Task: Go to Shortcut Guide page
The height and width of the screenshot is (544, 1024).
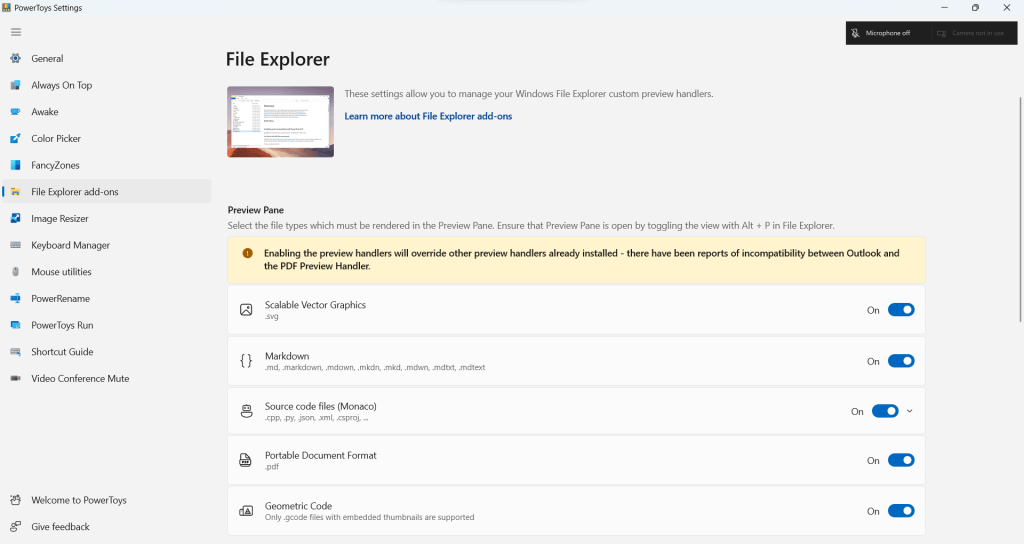Action: [107, 352]
